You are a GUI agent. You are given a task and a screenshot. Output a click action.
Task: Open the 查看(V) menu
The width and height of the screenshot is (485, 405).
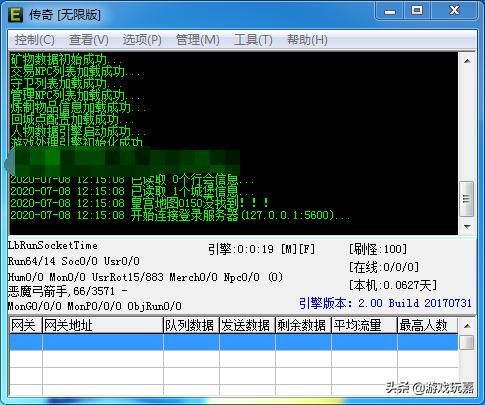(x=89, y=40)
